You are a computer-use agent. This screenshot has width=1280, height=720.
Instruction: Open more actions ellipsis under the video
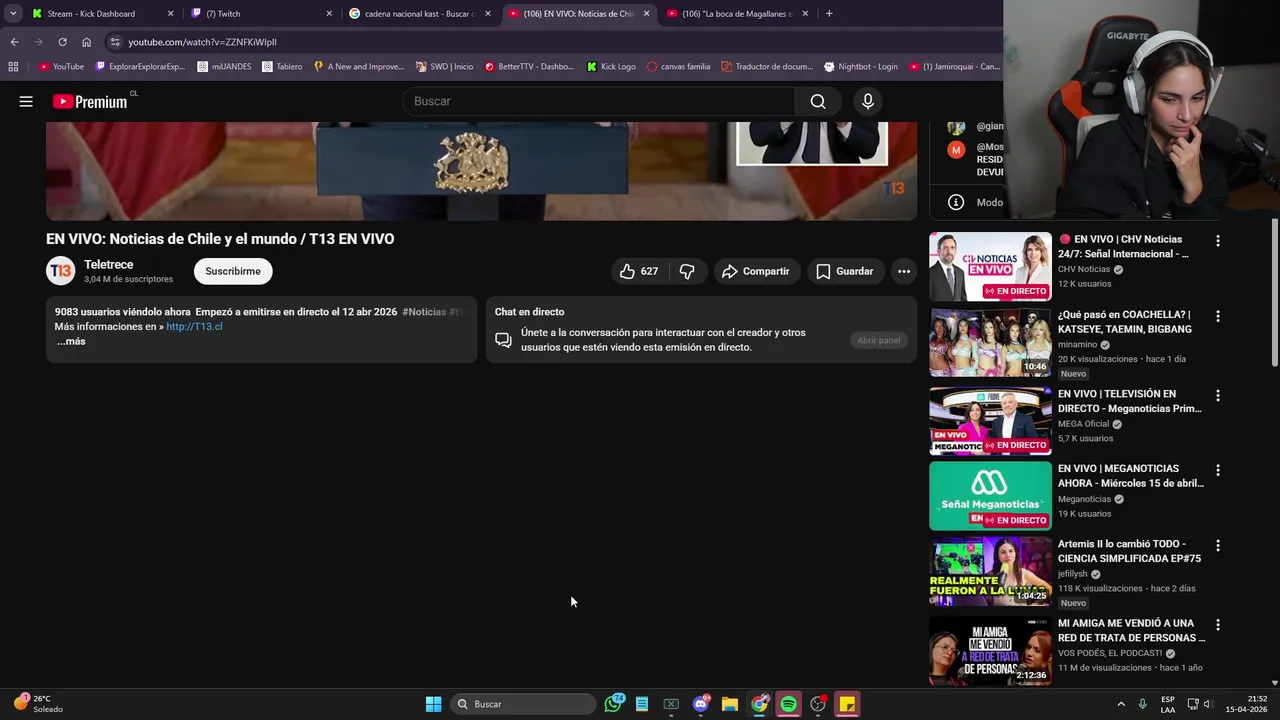(903, 271)
